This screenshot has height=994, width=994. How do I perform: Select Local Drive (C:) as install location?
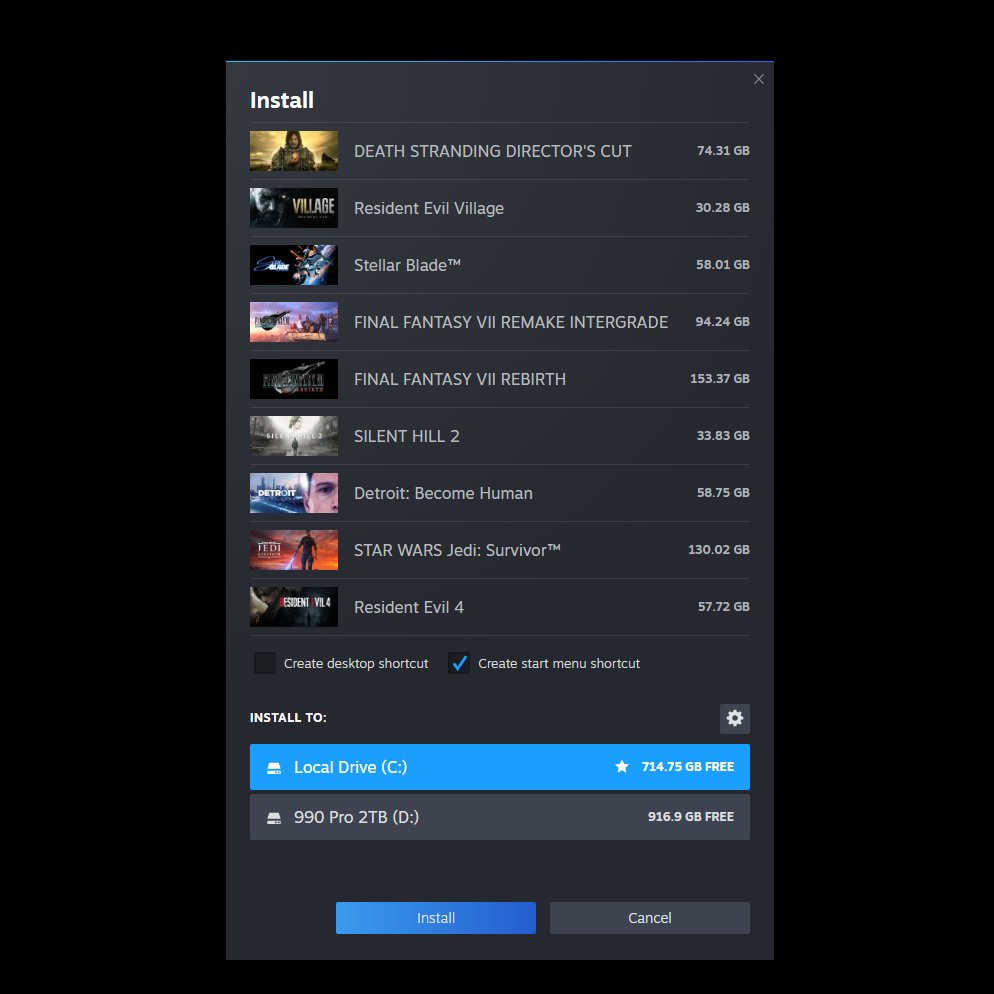(500, 767)
